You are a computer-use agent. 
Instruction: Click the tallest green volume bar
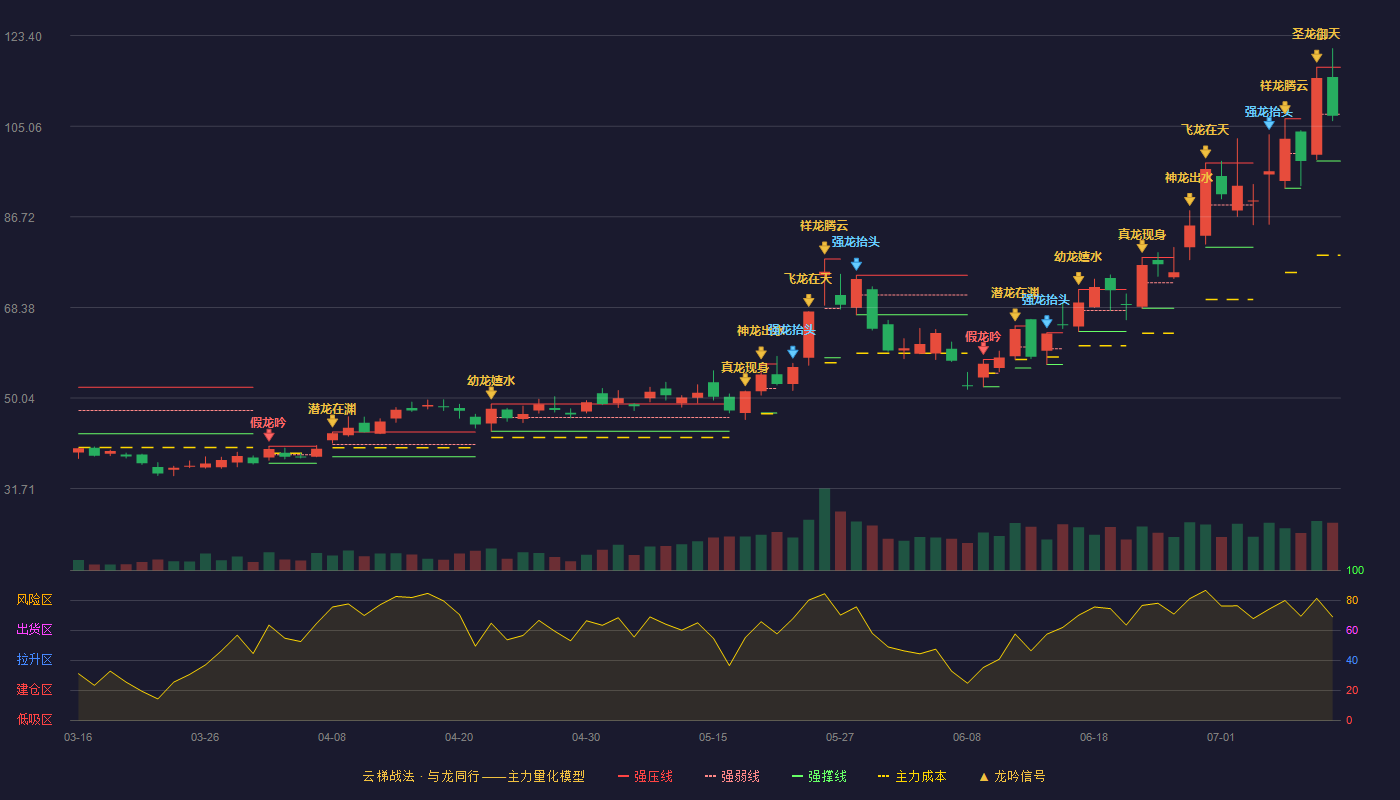tap(824, 529)
